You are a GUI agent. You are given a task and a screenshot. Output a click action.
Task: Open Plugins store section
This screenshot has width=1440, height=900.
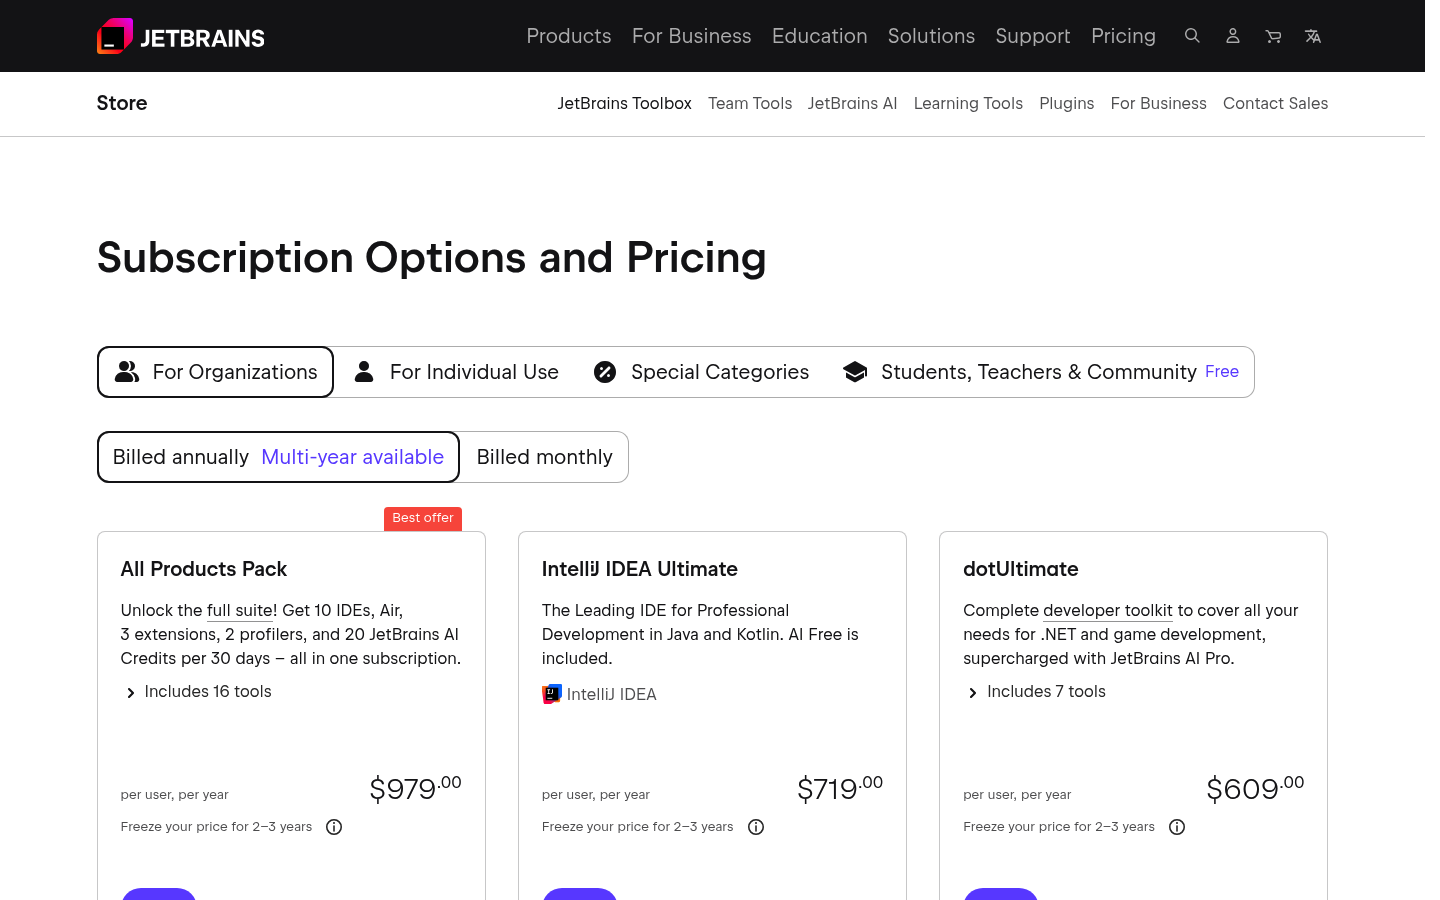[1067, 103]
